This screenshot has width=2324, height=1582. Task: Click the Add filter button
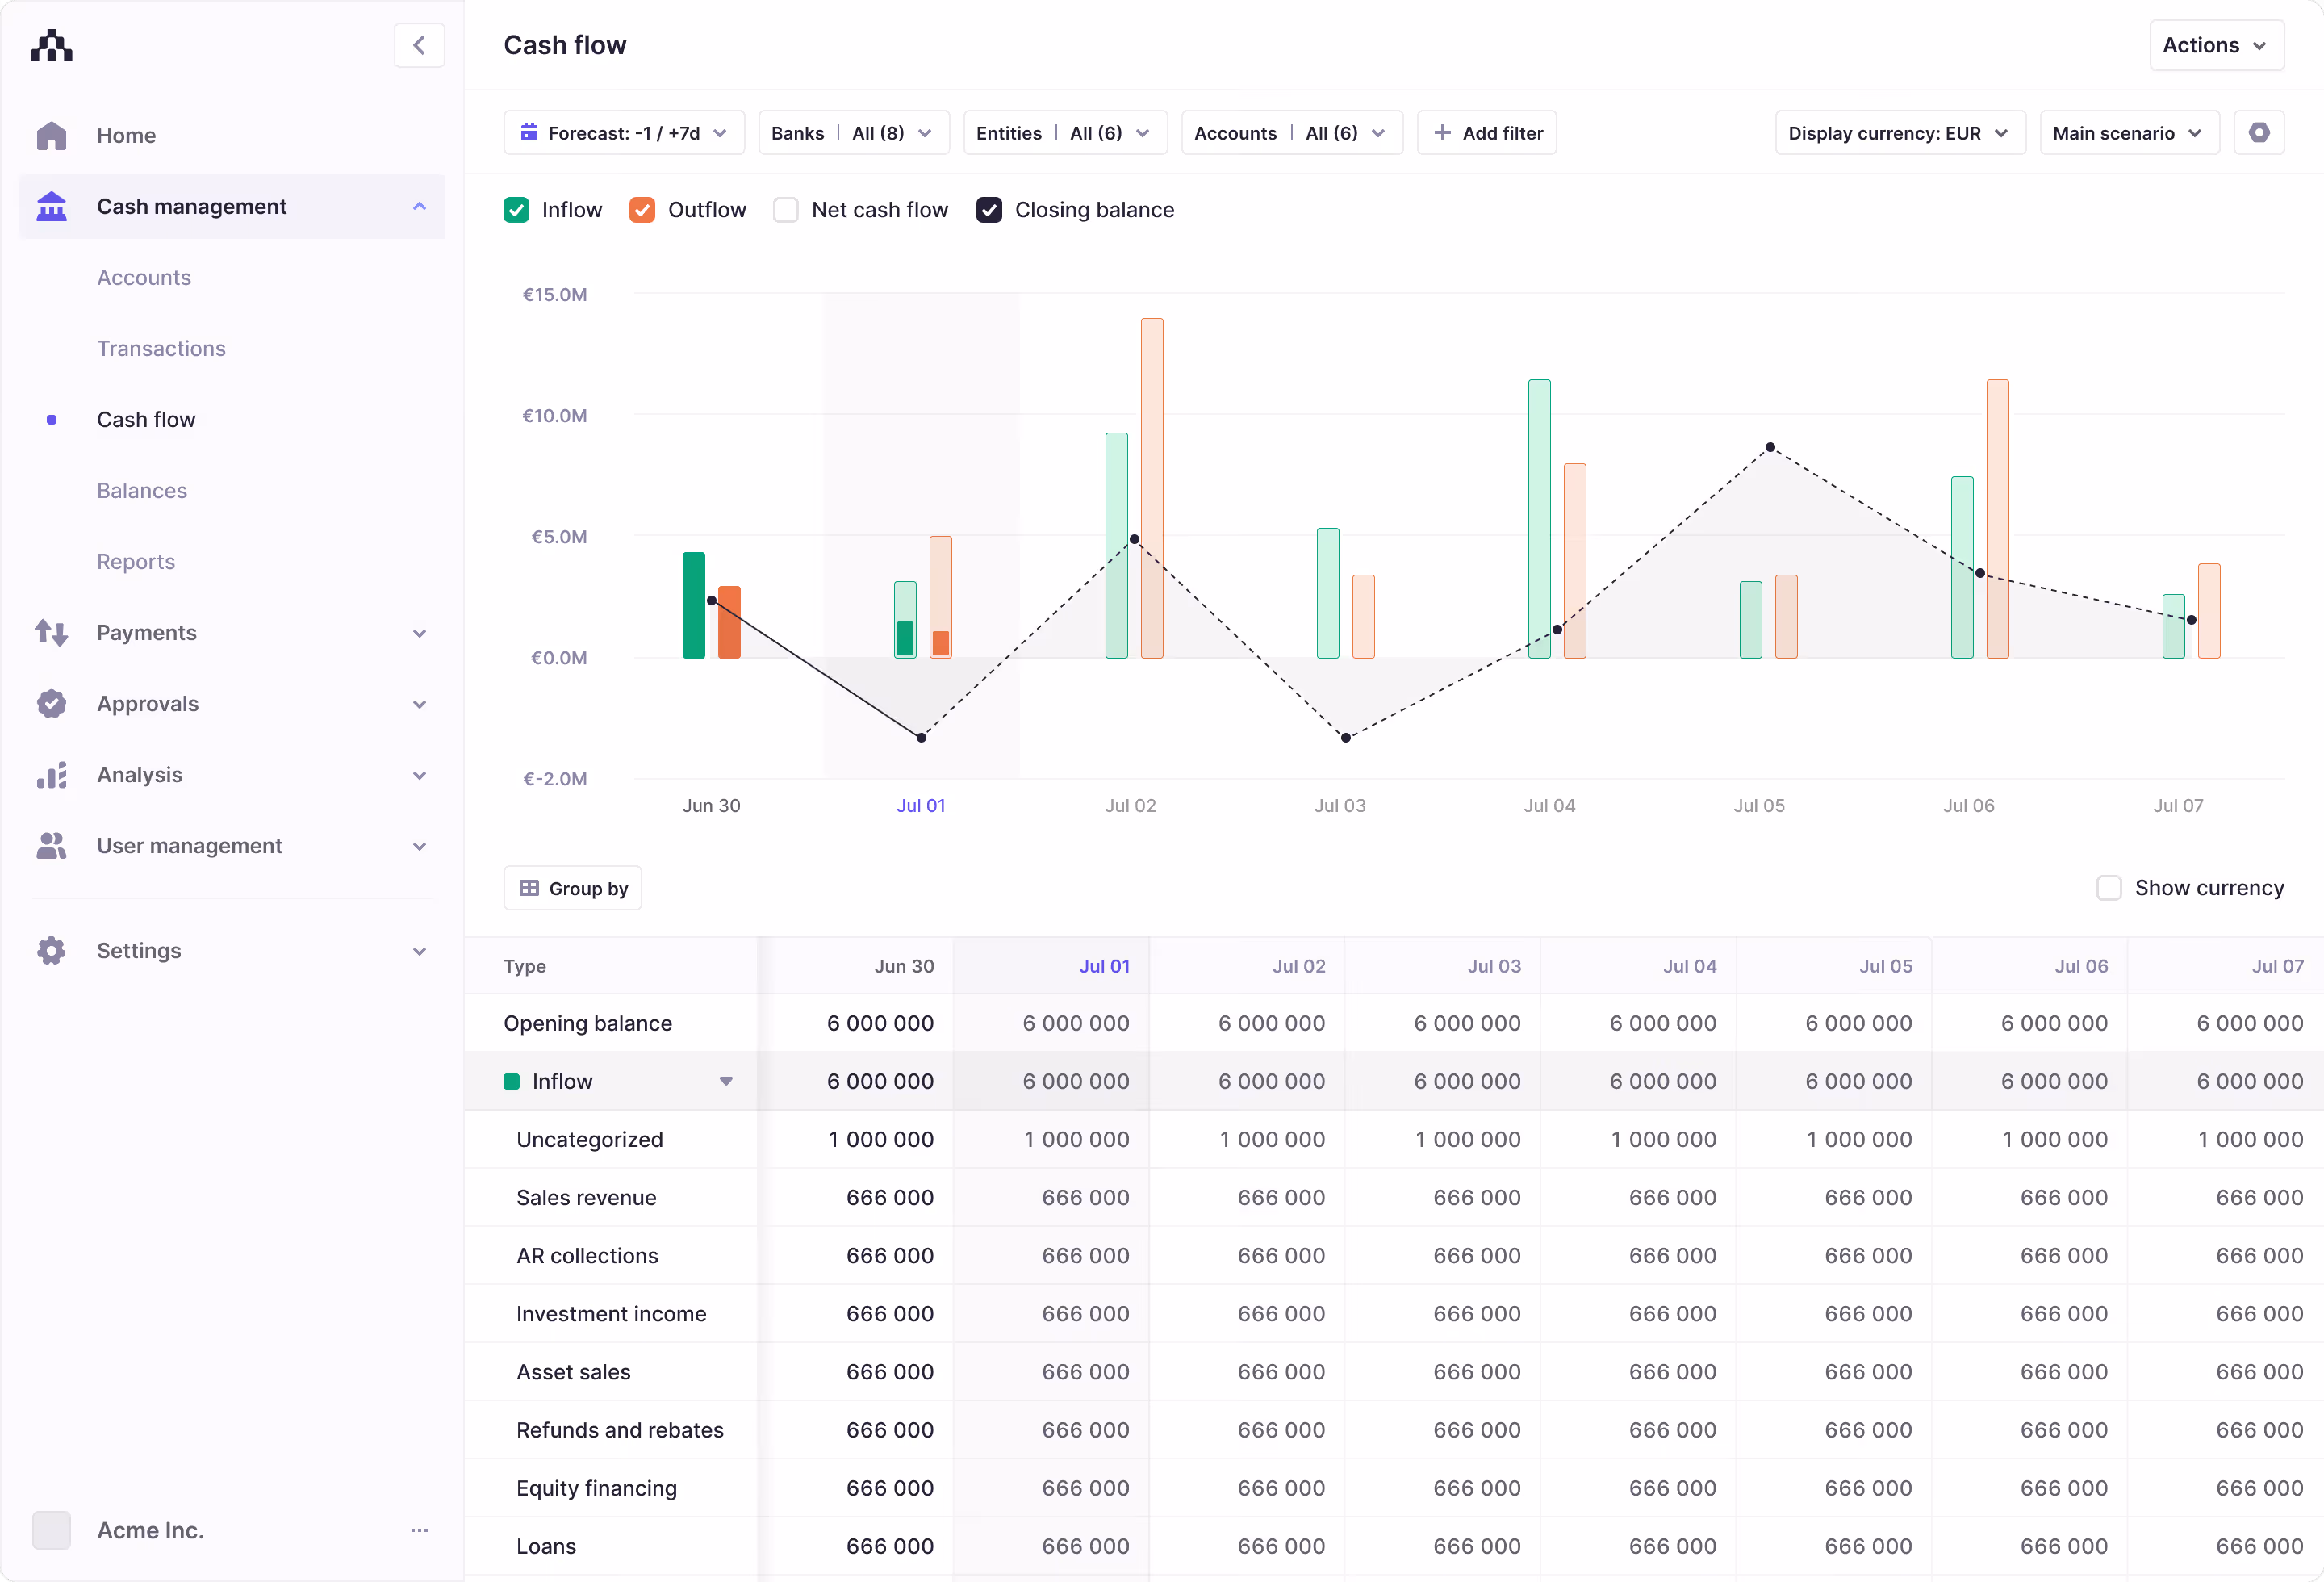(x=1487, y=132)
